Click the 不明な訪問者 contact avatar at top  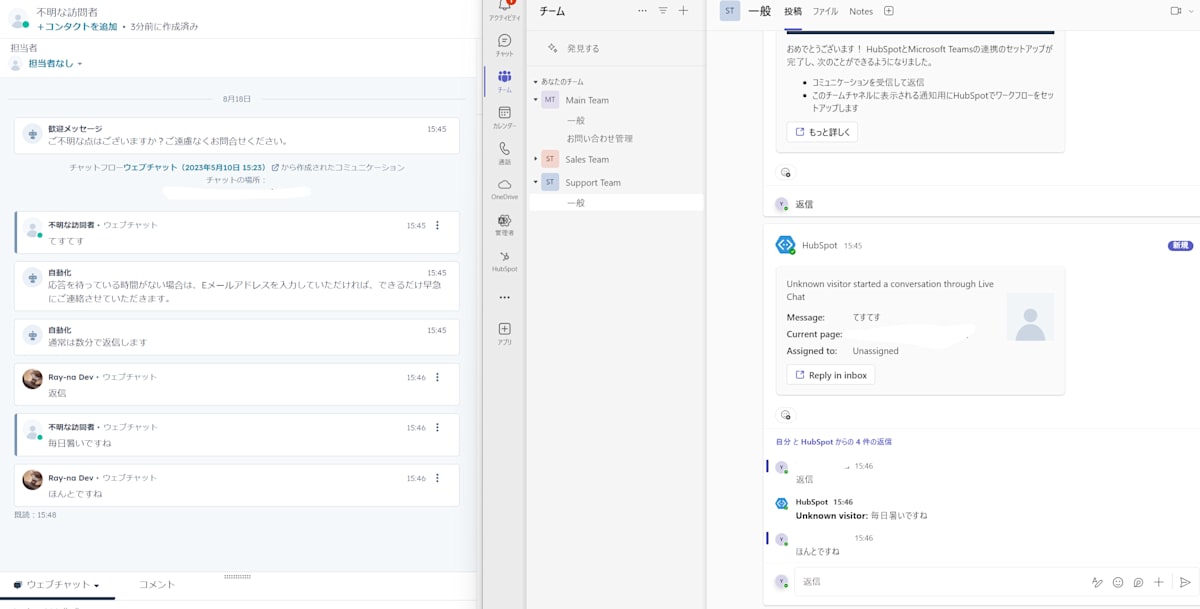18,19
